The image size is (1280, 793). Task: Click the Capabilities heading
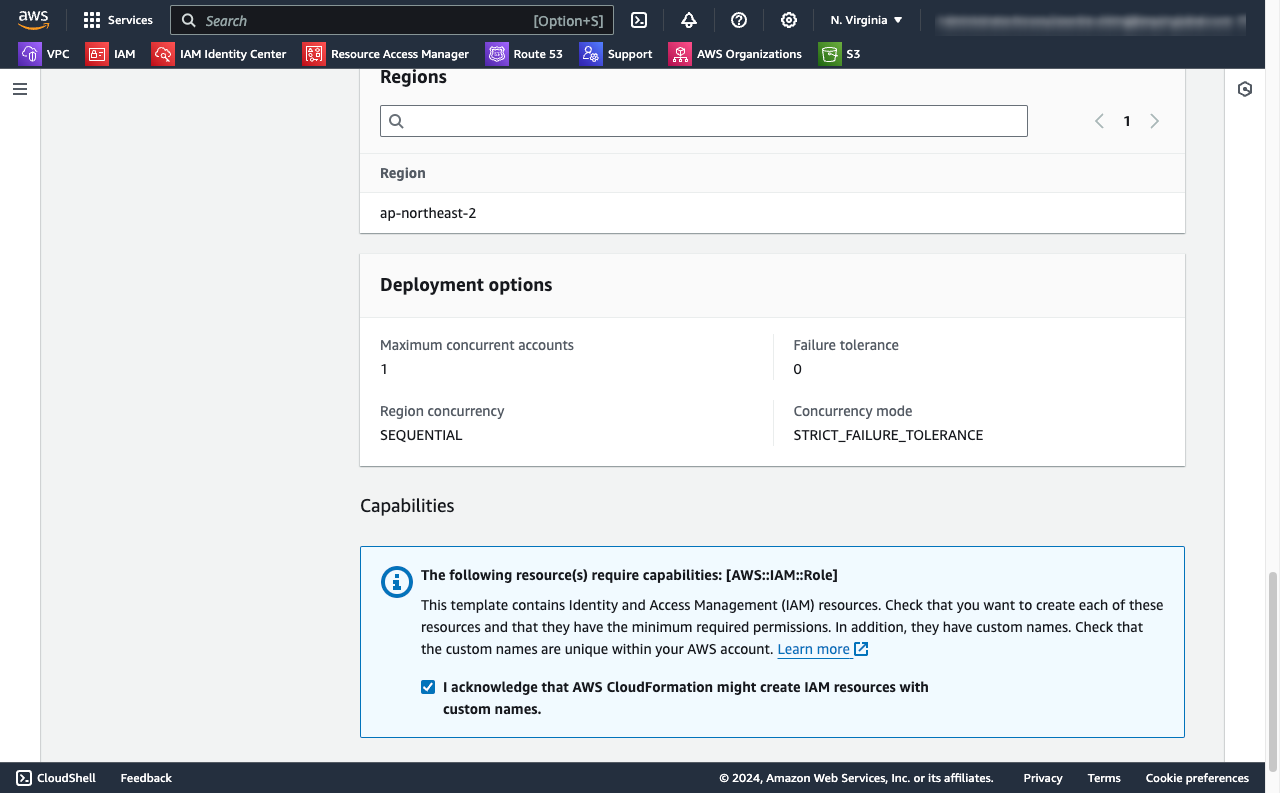(x=407, y=506)
